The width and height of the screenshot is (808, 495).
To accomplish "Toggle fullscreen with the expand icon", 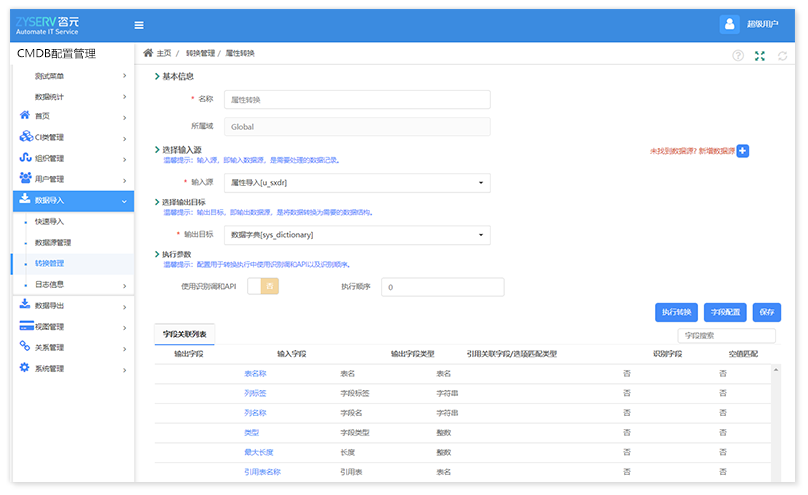I will (760, 56).
